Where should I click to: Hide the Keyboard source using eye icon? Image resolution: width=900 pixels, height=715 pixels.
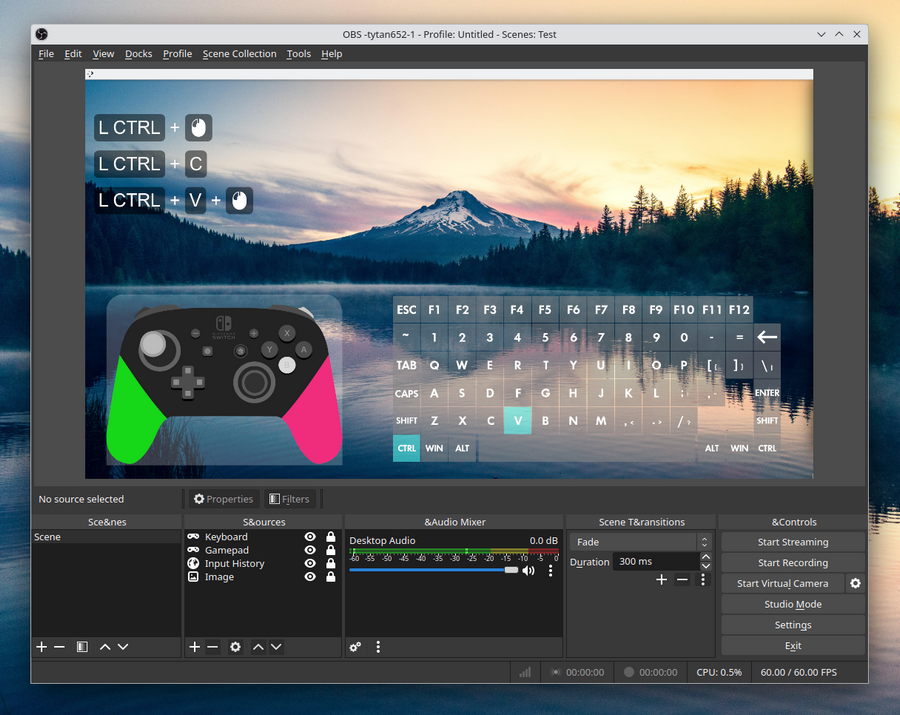[310, 537]
